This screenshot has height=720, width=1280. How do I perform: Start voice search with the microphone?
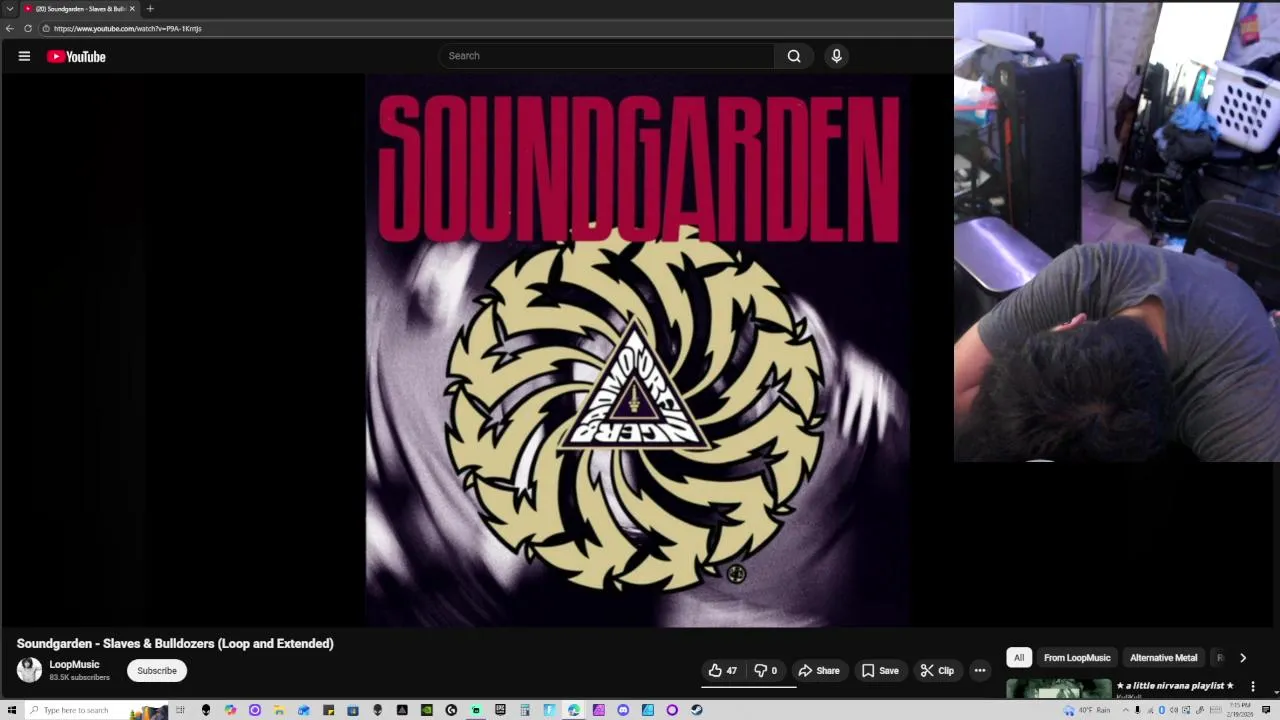pos(837,56)
